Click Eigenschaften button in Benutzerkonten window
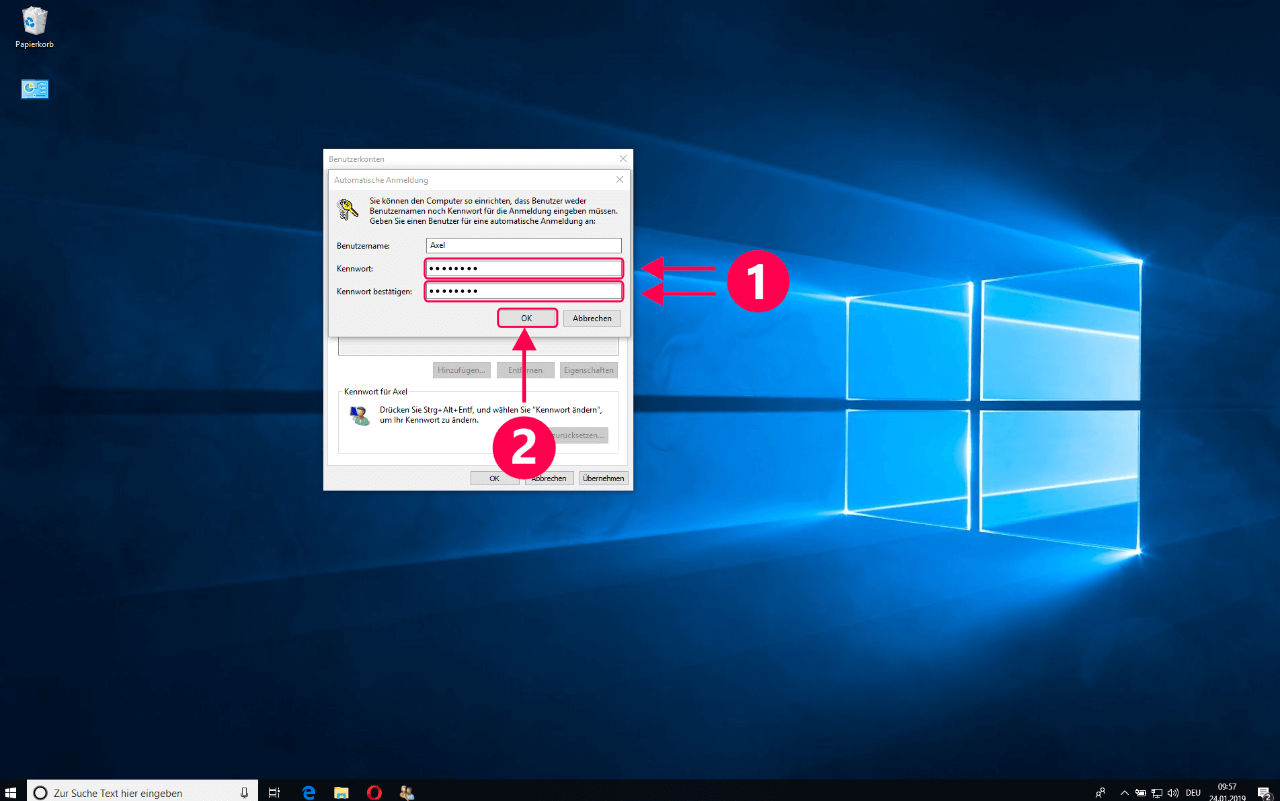 588,370
